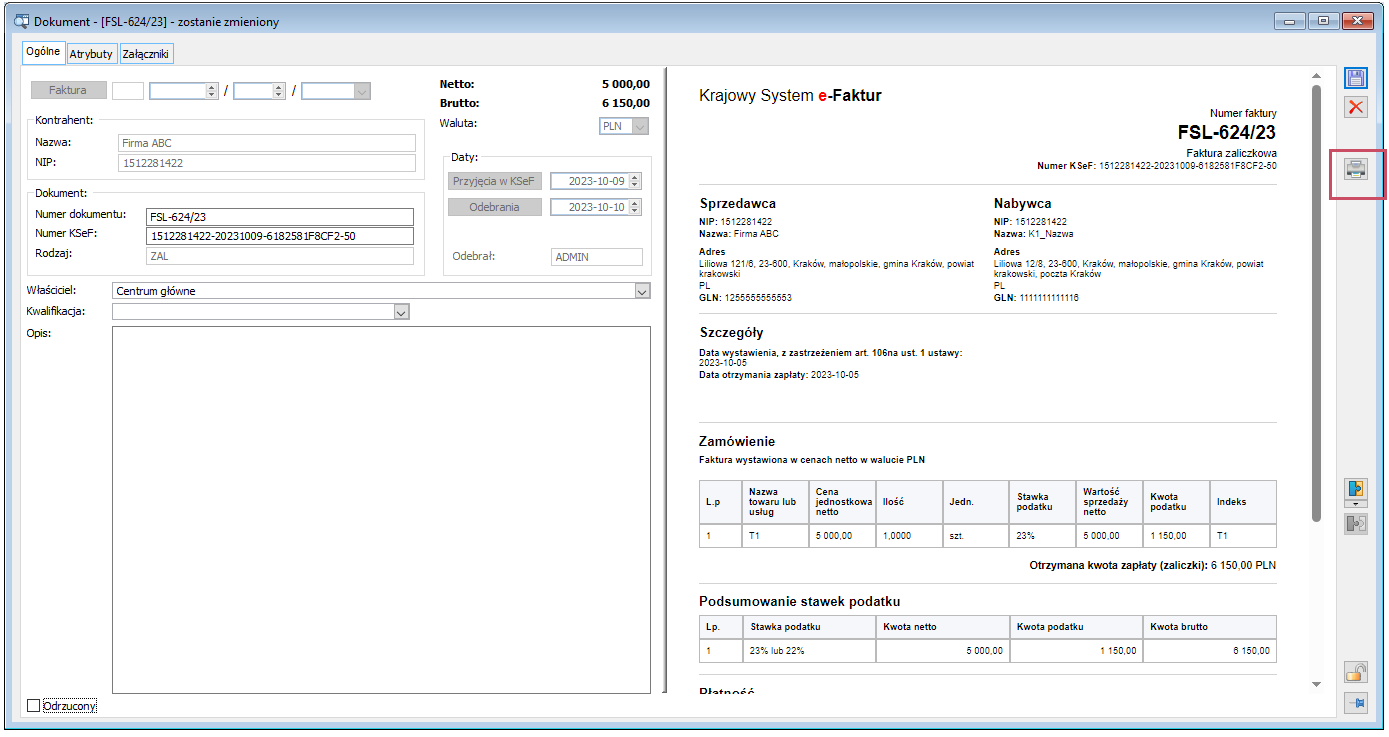The width and height of the screenshot is (1389, 737).
Task: Save the document with the floppy disk icon
Action: (1356, 79)
